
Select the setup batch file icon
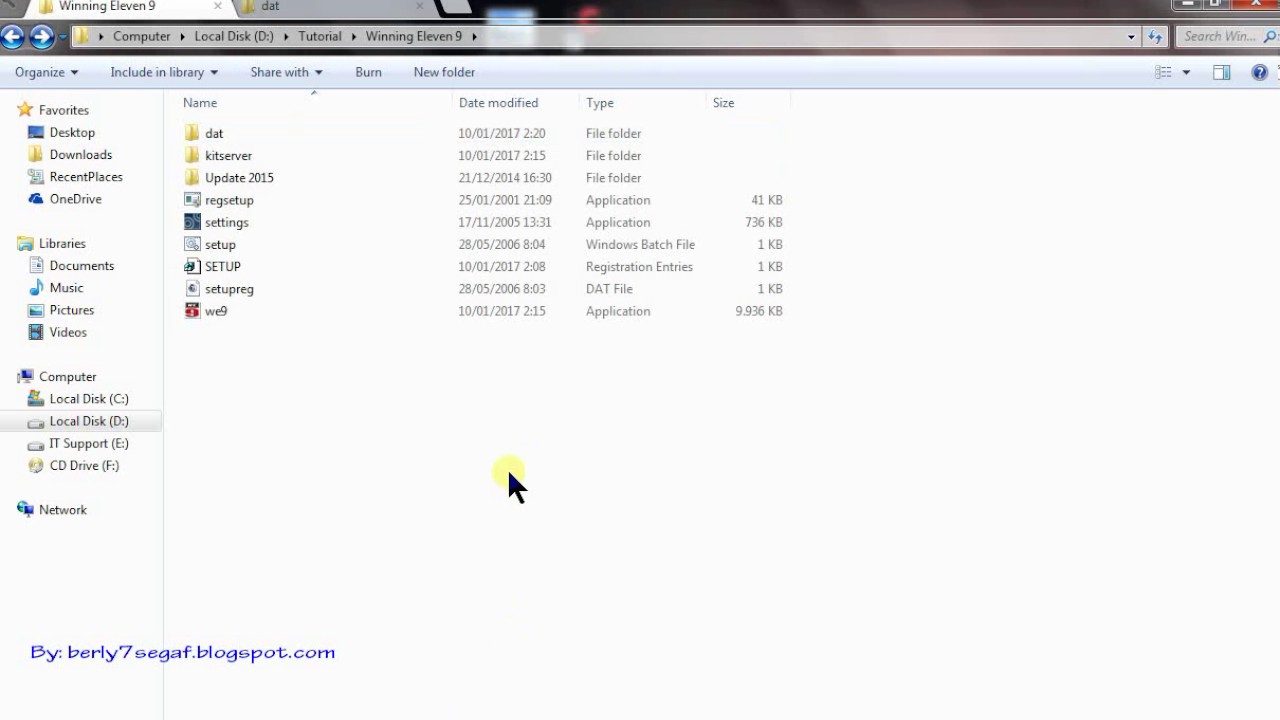click(x=192, y=244)
